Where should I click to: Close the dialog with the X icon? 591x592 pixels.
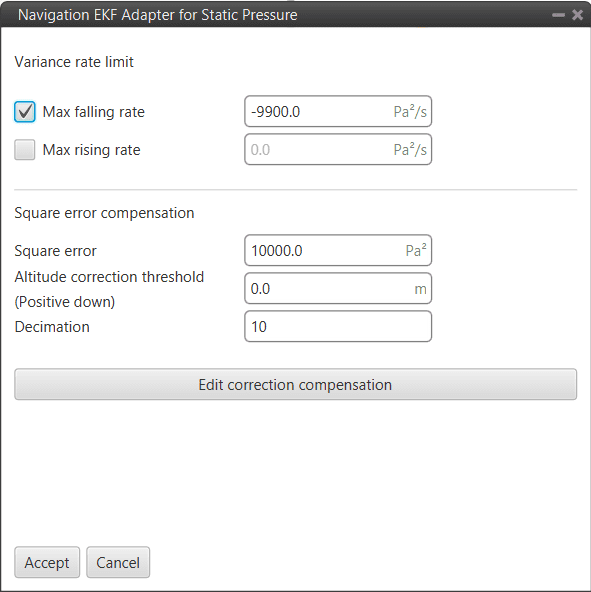pos(577,15)
